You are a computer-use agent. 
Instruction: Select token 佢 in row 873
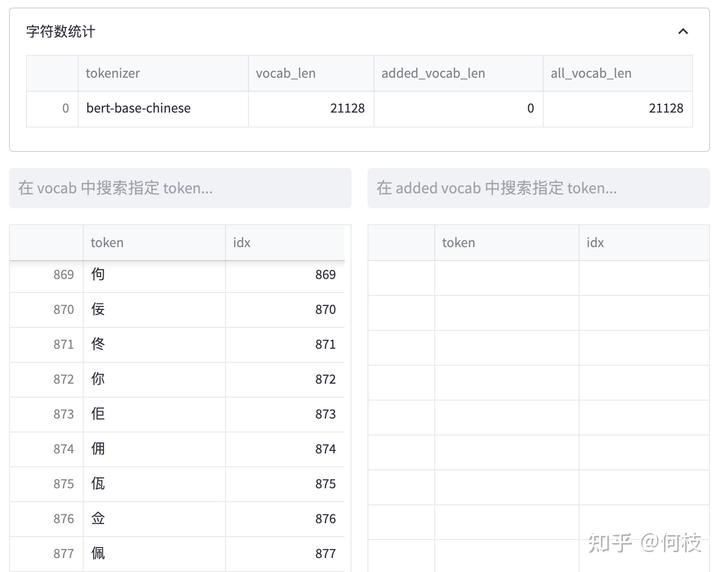154,414
